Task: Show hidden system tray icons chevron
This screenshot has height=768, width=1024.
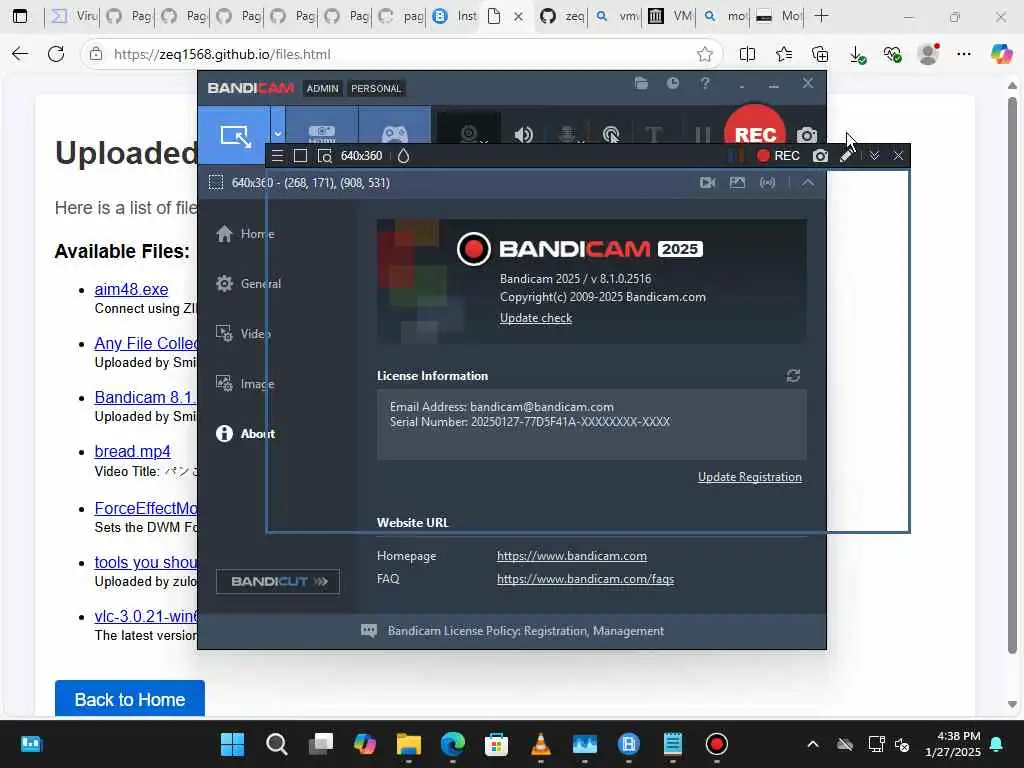Action: (812, 744)
